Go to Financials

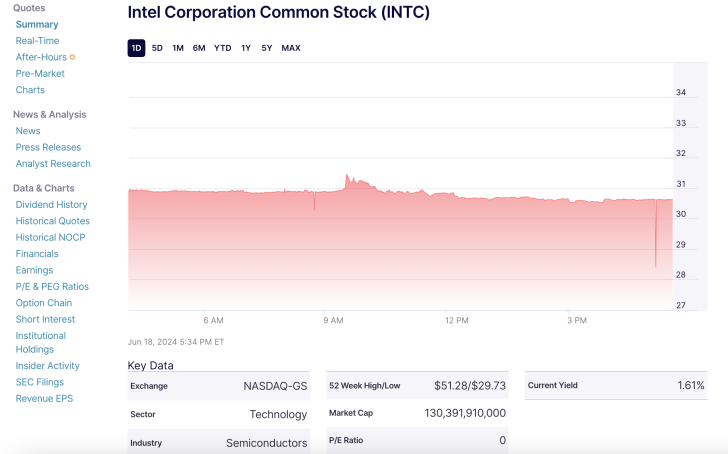point(37,254)
